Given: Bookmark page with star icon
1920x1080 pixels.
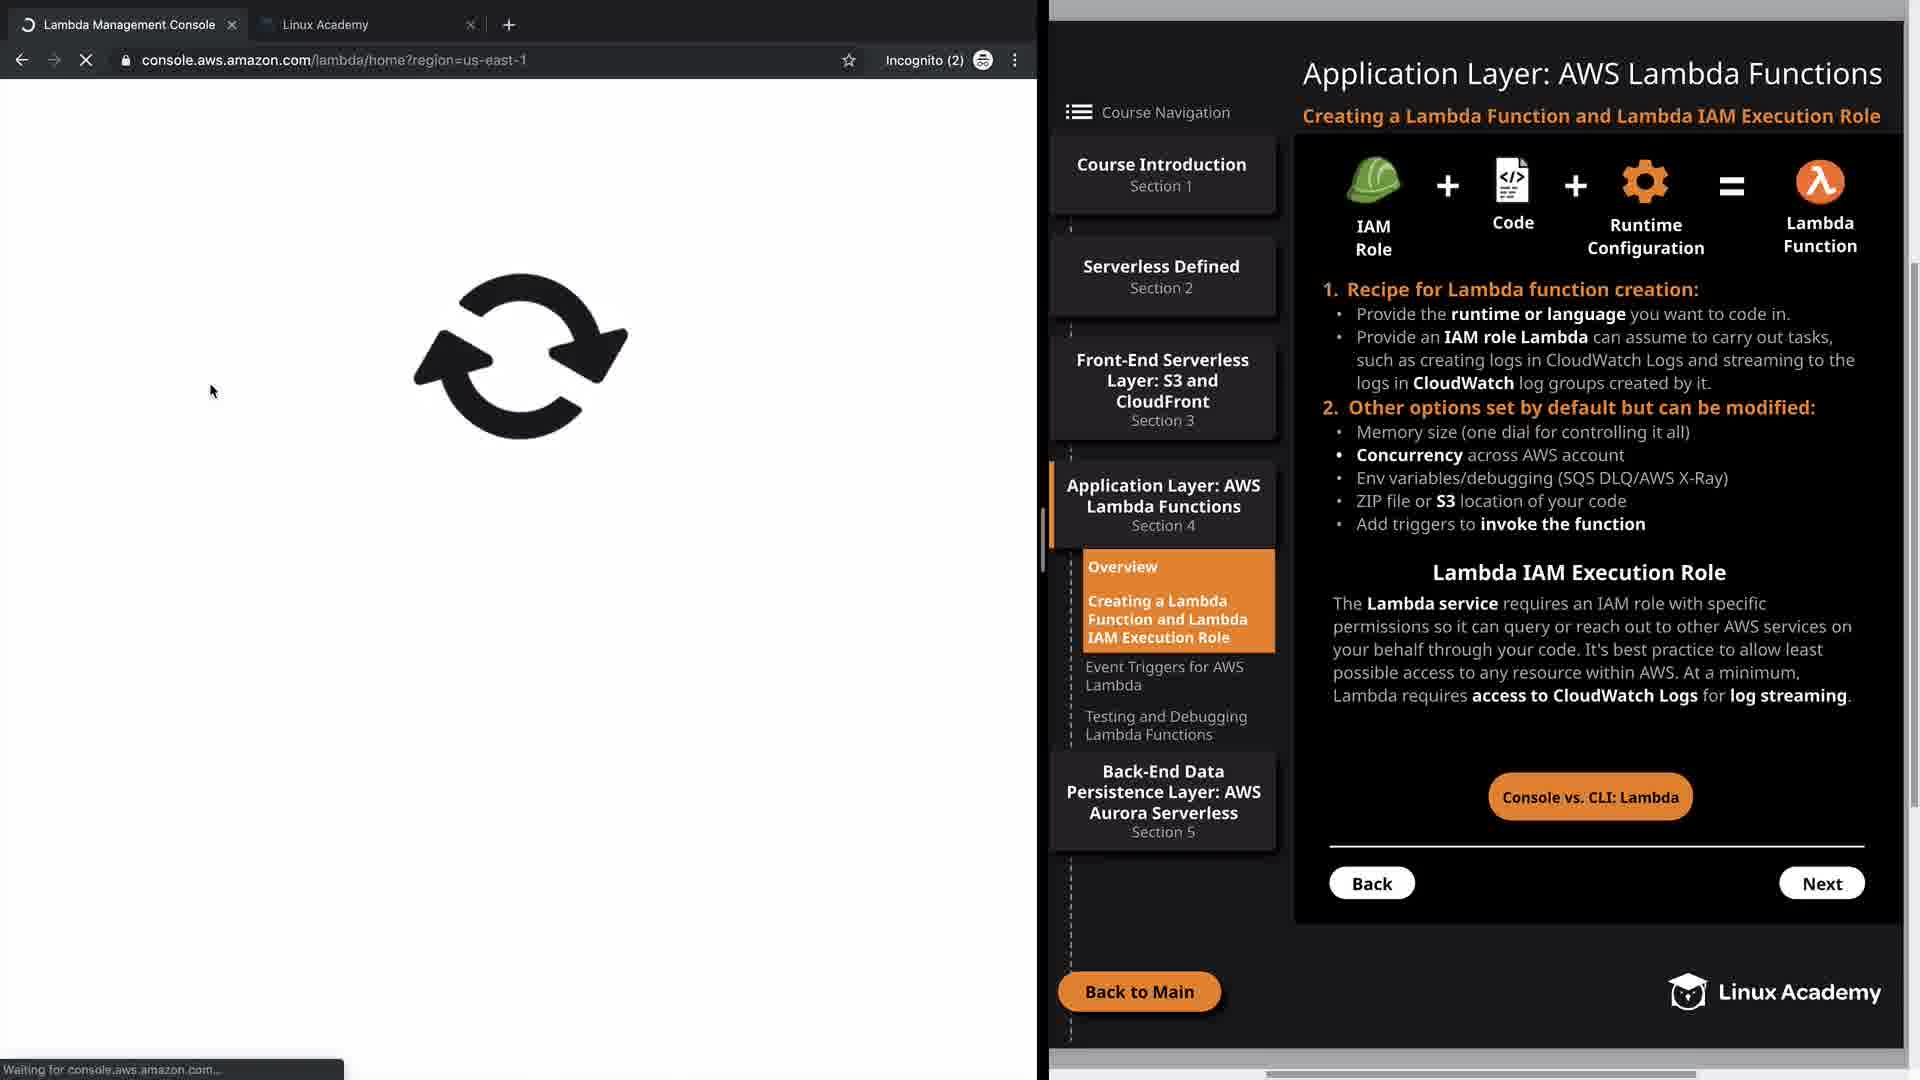Looking at the screenshot, I should pos(849,60).
